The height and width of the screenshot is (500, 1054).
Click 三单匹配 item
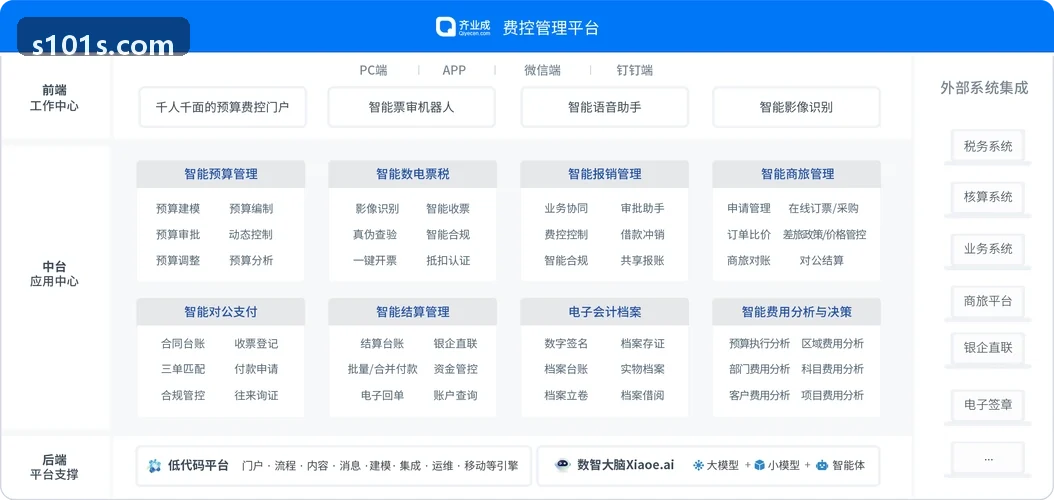pos(183,369)
